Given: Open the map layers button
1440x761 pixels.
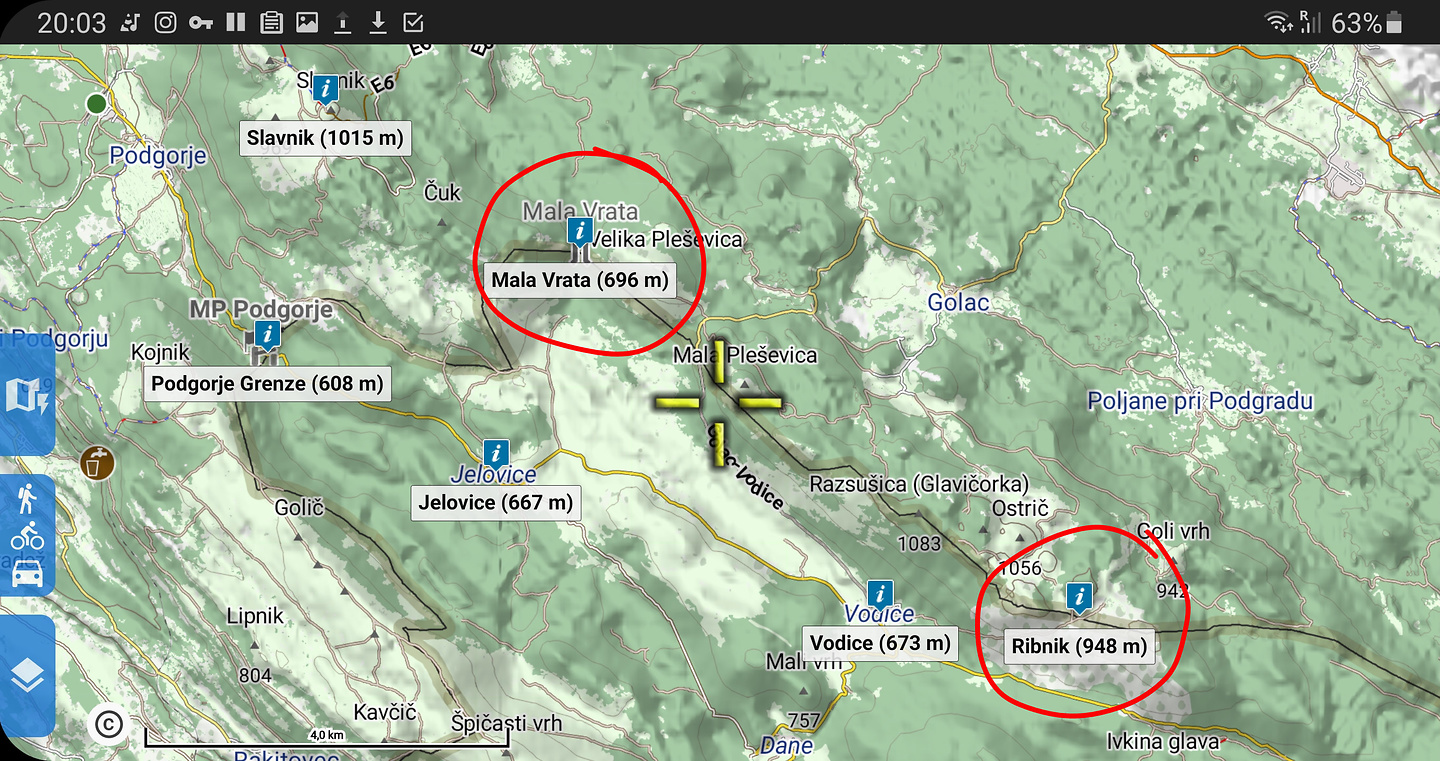Looking at the screenshot, I should click(27, 676).
